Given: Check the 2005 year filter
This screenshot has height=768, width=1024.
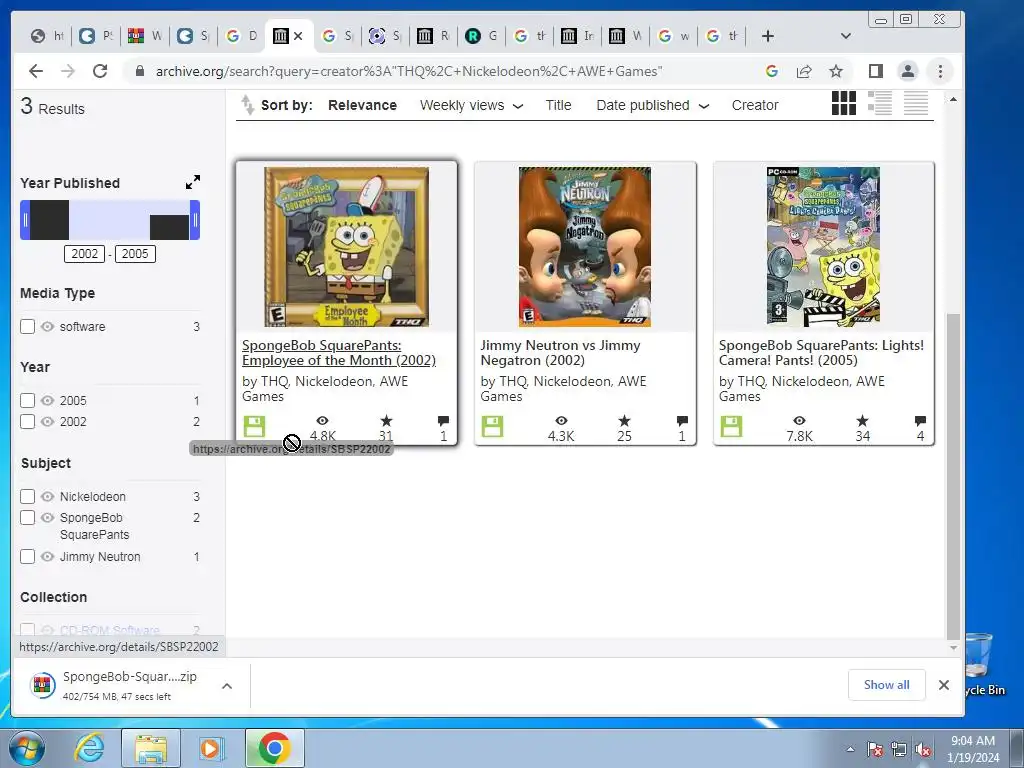Looking at the screenshot, I should tap(27, 400).
